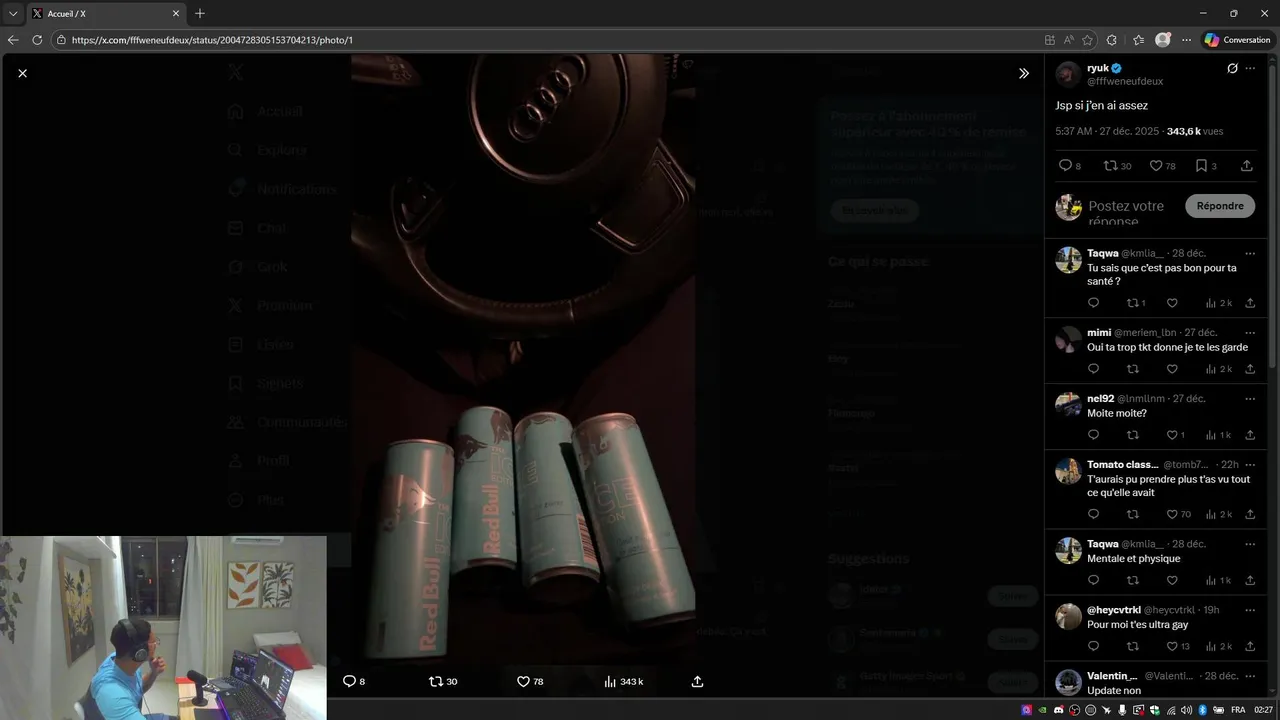Click the address bar URL
This screenshot has height=720, width=1280.
pyautogui.click(x=212, y=40)
